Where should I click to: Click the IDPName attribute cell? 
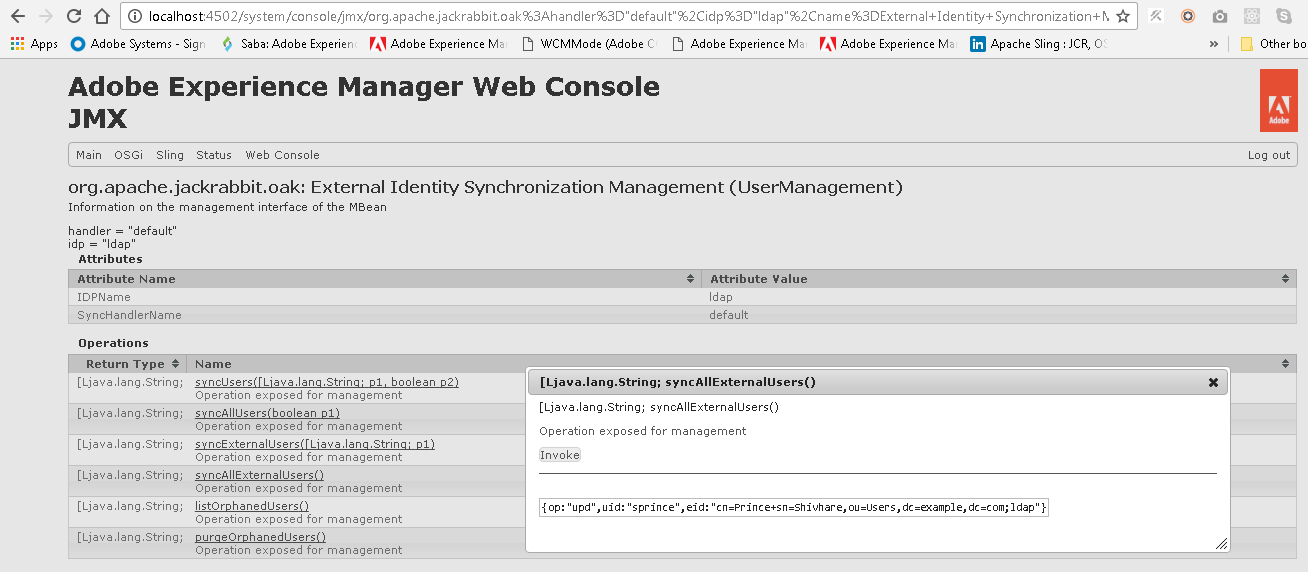coord(385,297)
